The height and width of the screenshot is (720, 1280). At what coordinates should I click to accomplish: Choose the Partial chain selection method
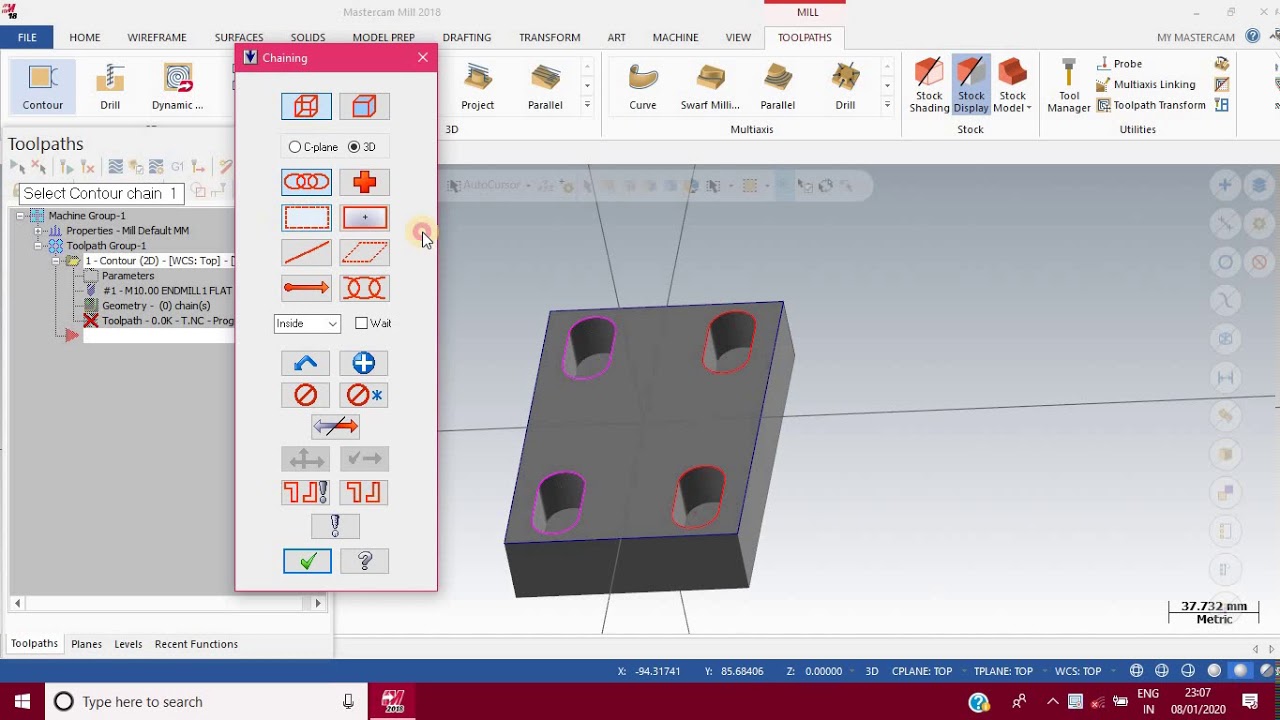point(364,289)
